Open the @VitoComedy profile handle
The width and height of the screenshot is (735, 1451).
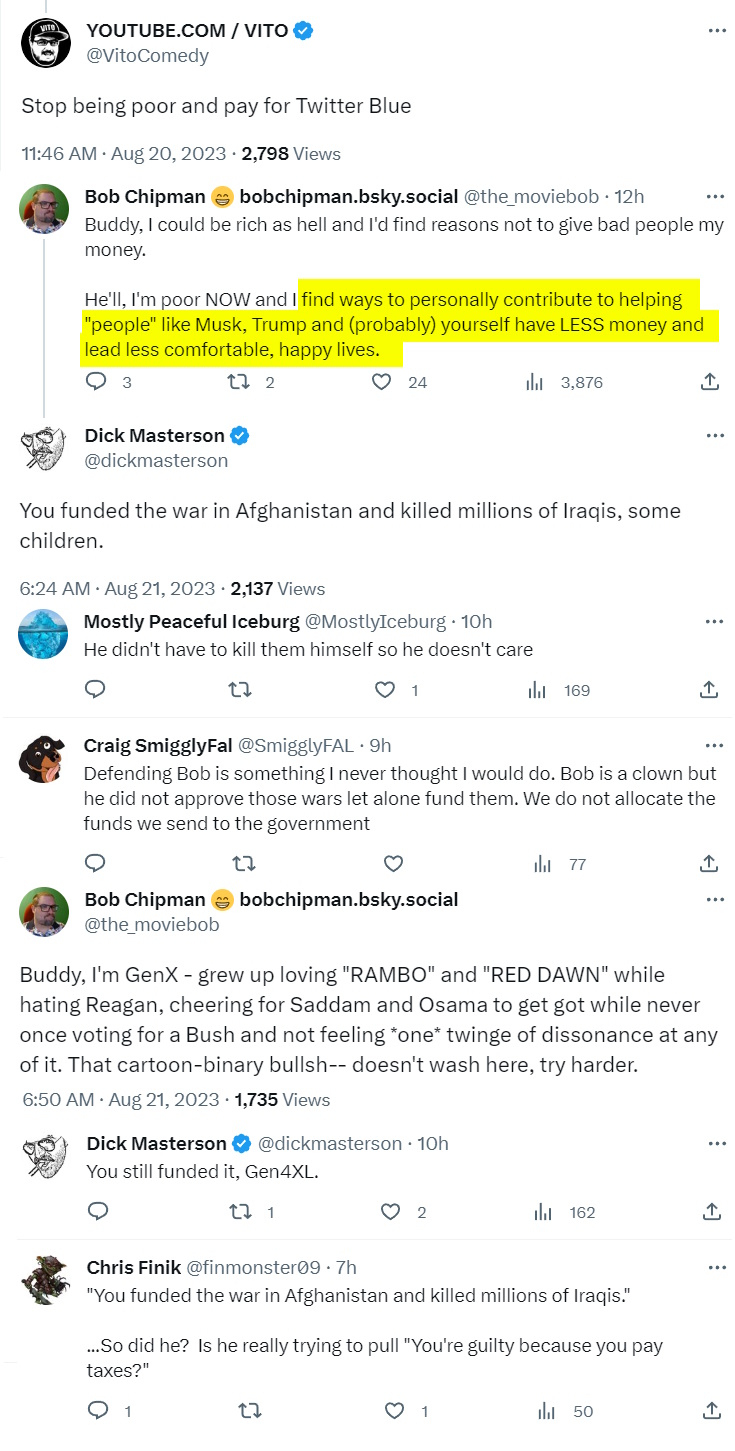[147, 56]
